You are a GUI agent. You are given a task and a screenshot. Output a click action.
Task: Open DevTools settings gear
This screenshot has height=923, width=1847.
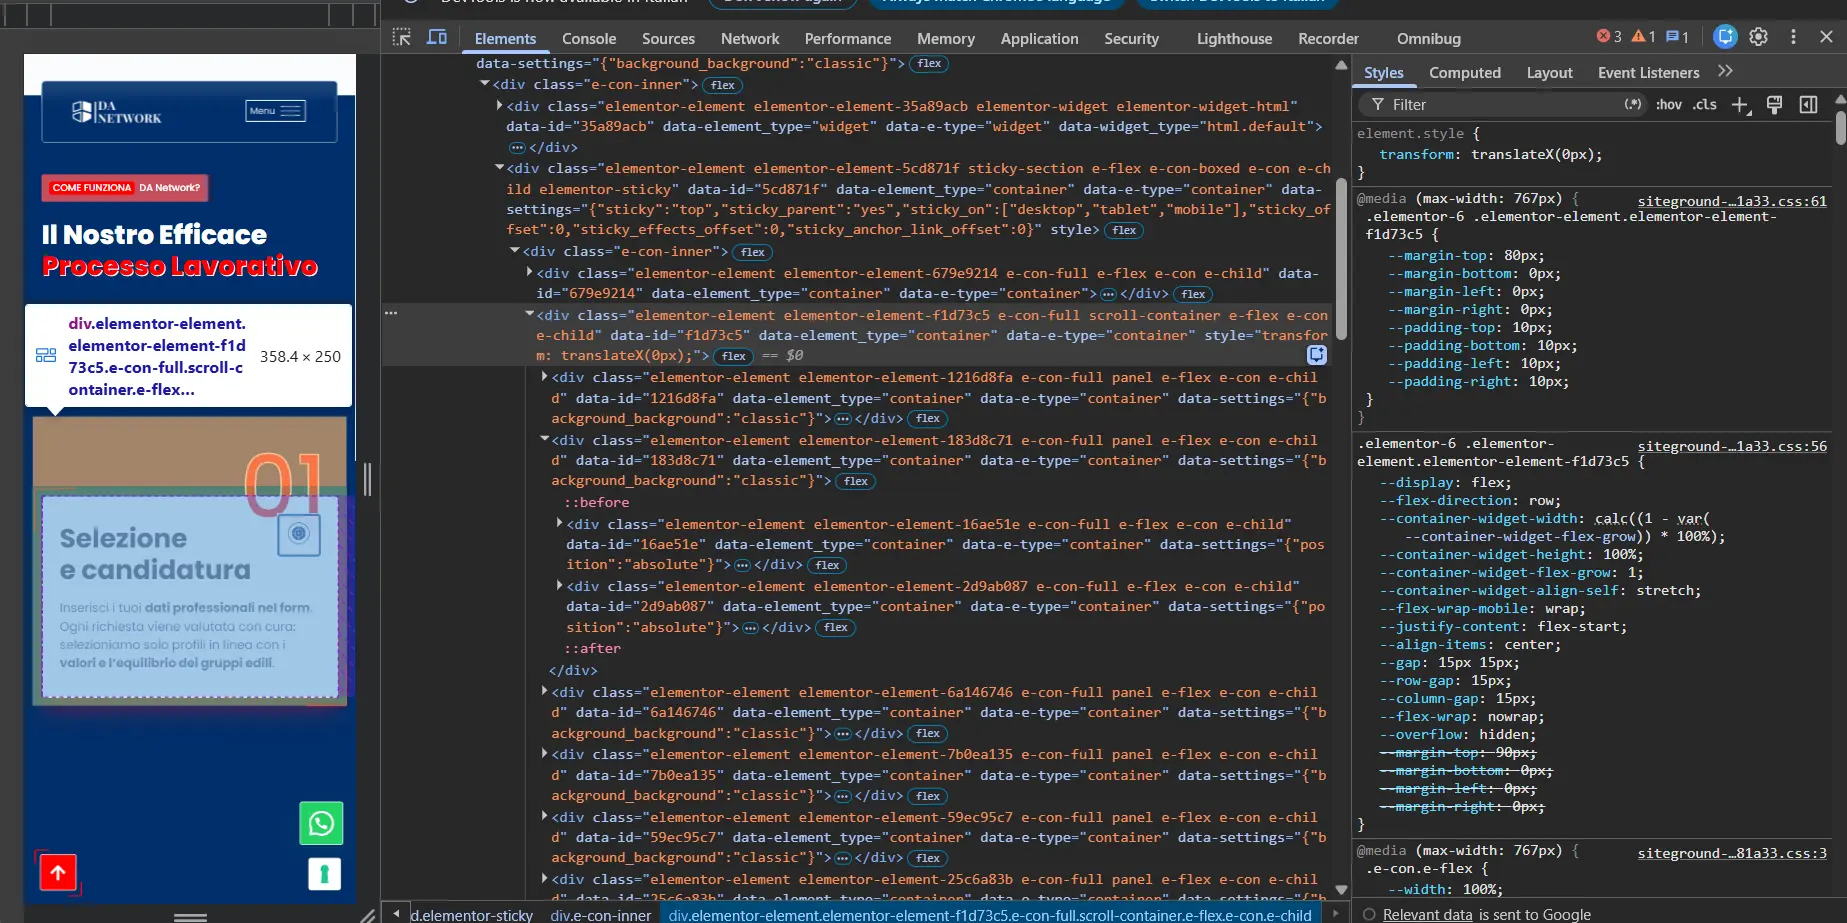[x=1759, y=37]
